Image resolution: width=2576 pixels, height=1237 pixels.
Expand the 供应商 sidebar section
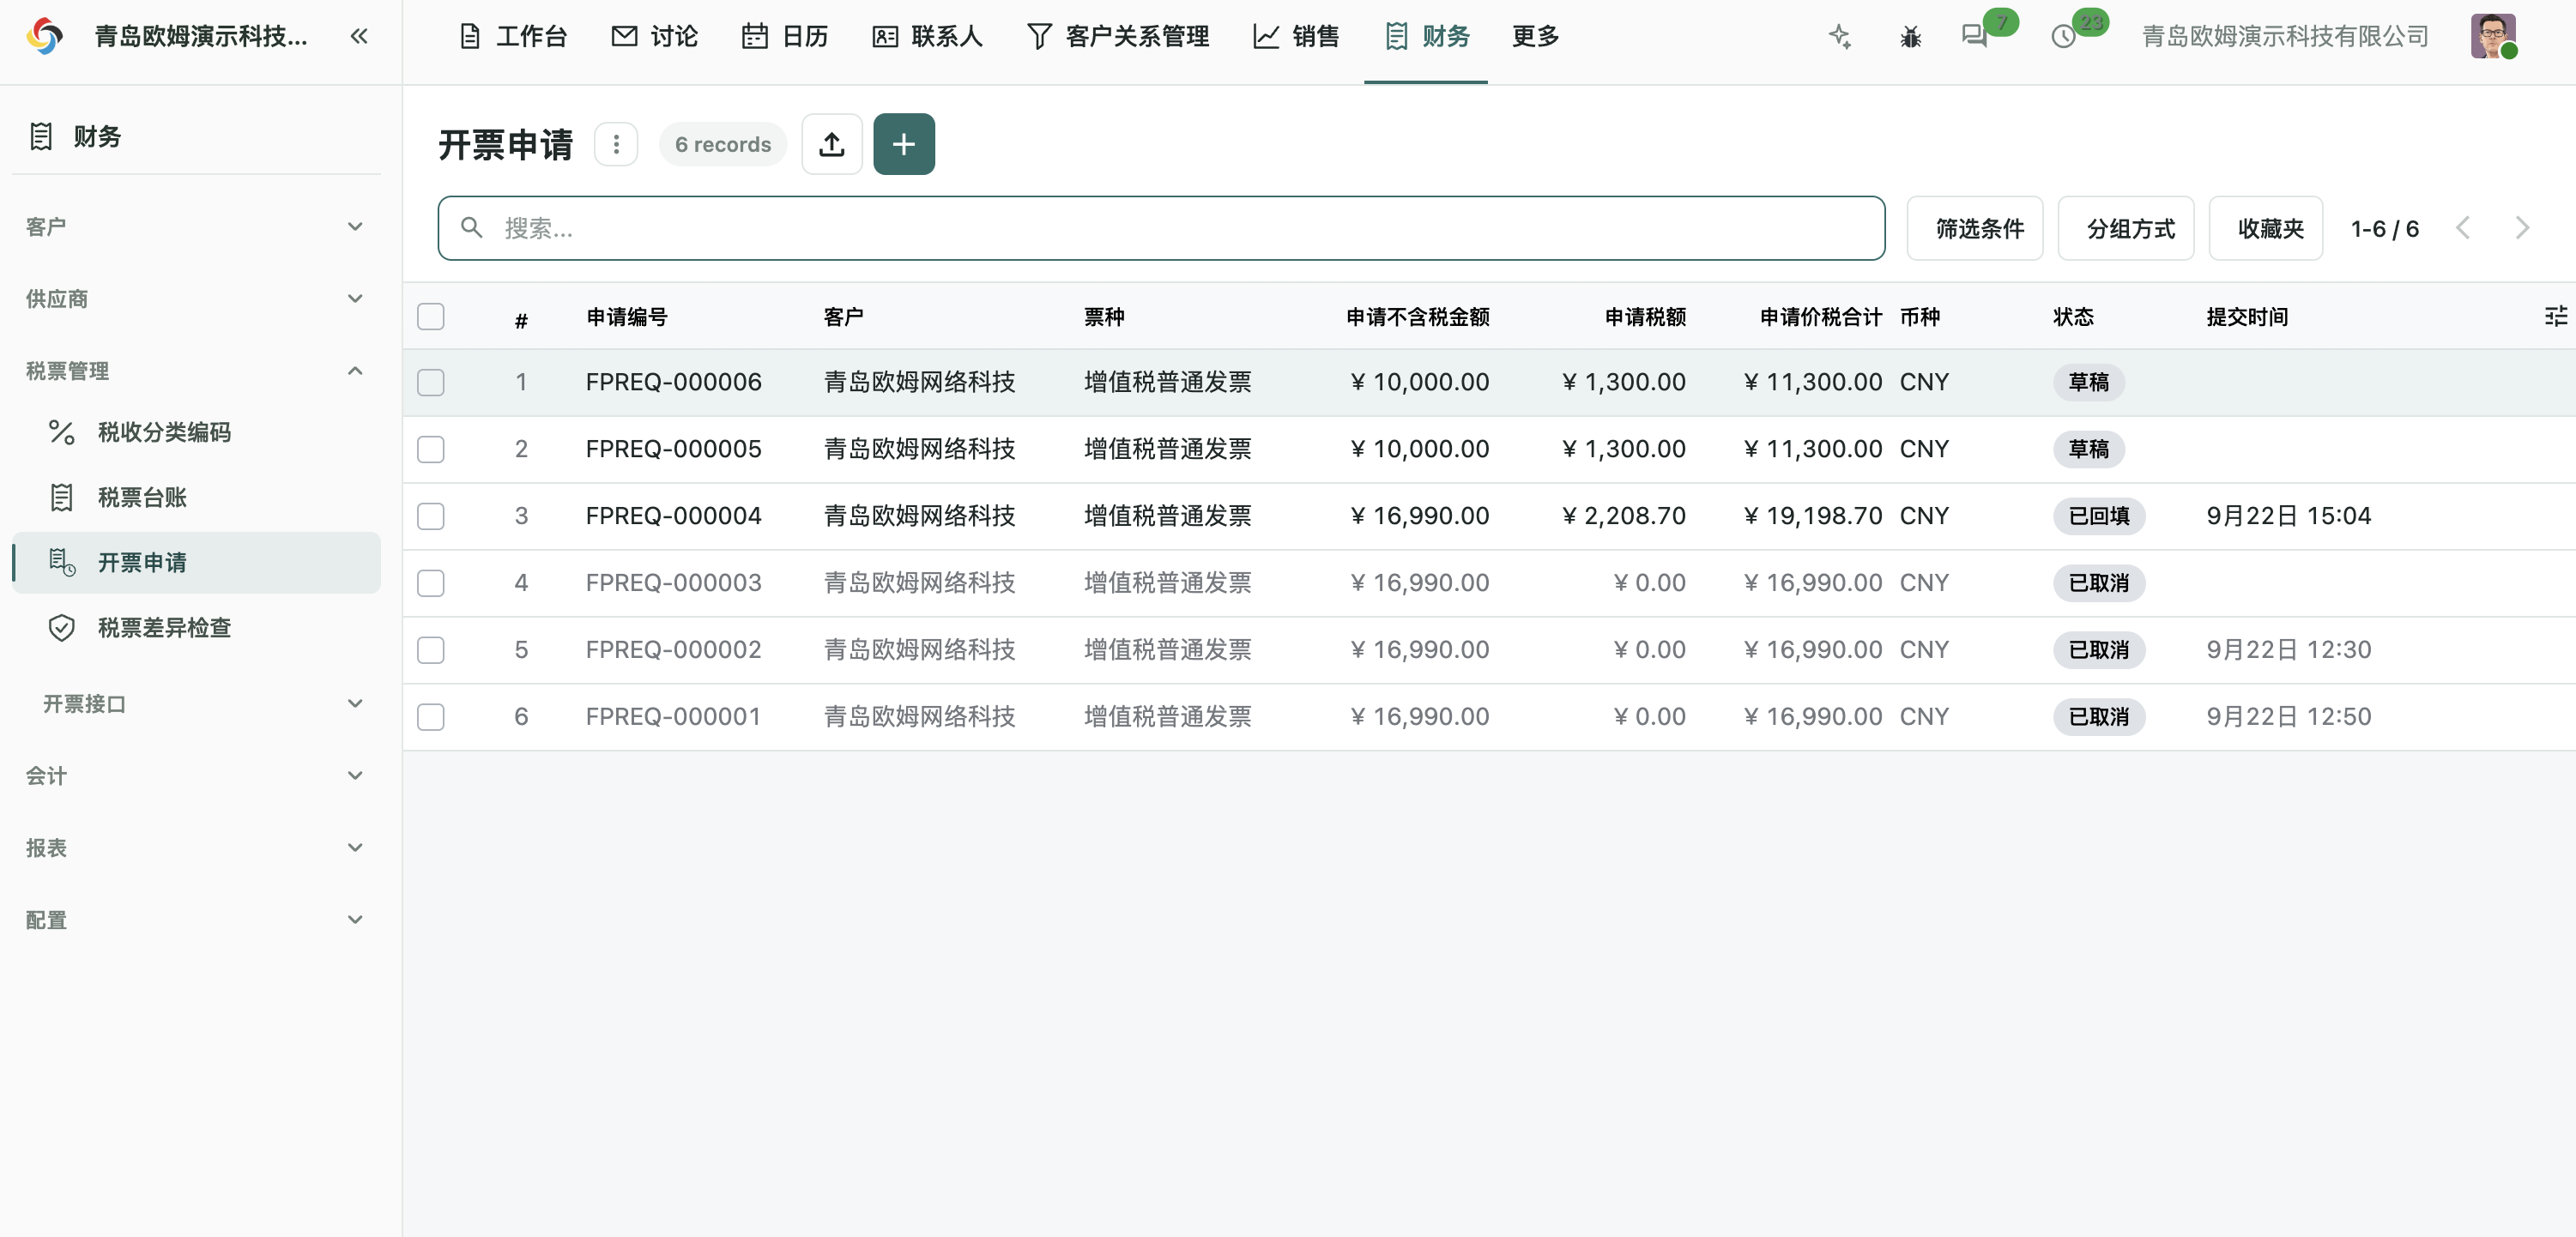pyautogui.click(x=197, y=299)
